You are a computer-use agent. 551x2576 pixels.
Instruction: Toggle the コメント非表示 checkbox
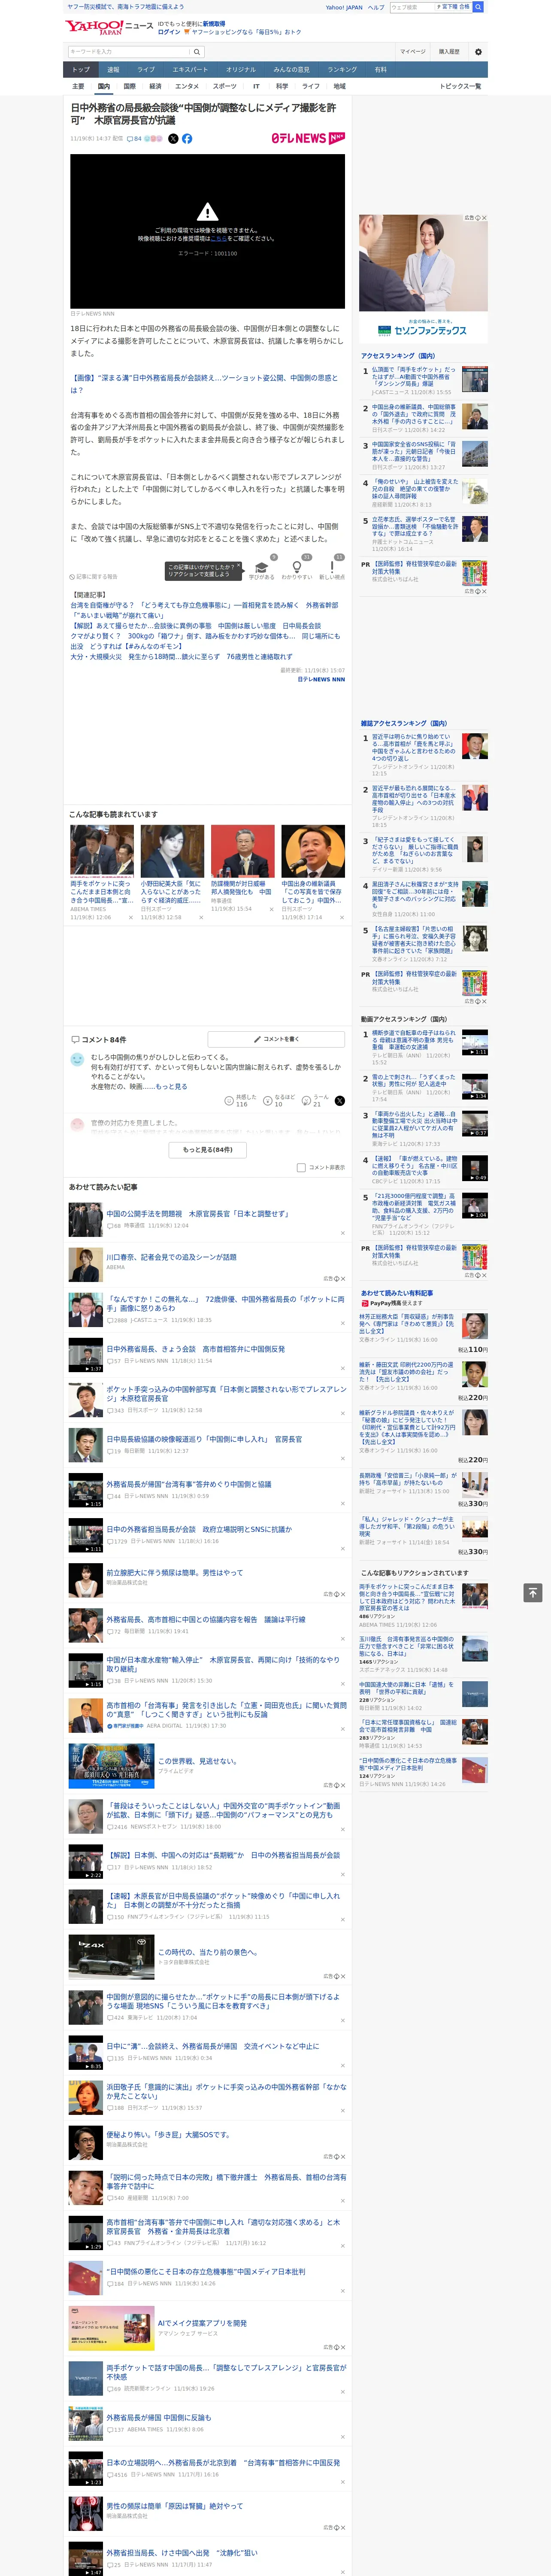301,1167
